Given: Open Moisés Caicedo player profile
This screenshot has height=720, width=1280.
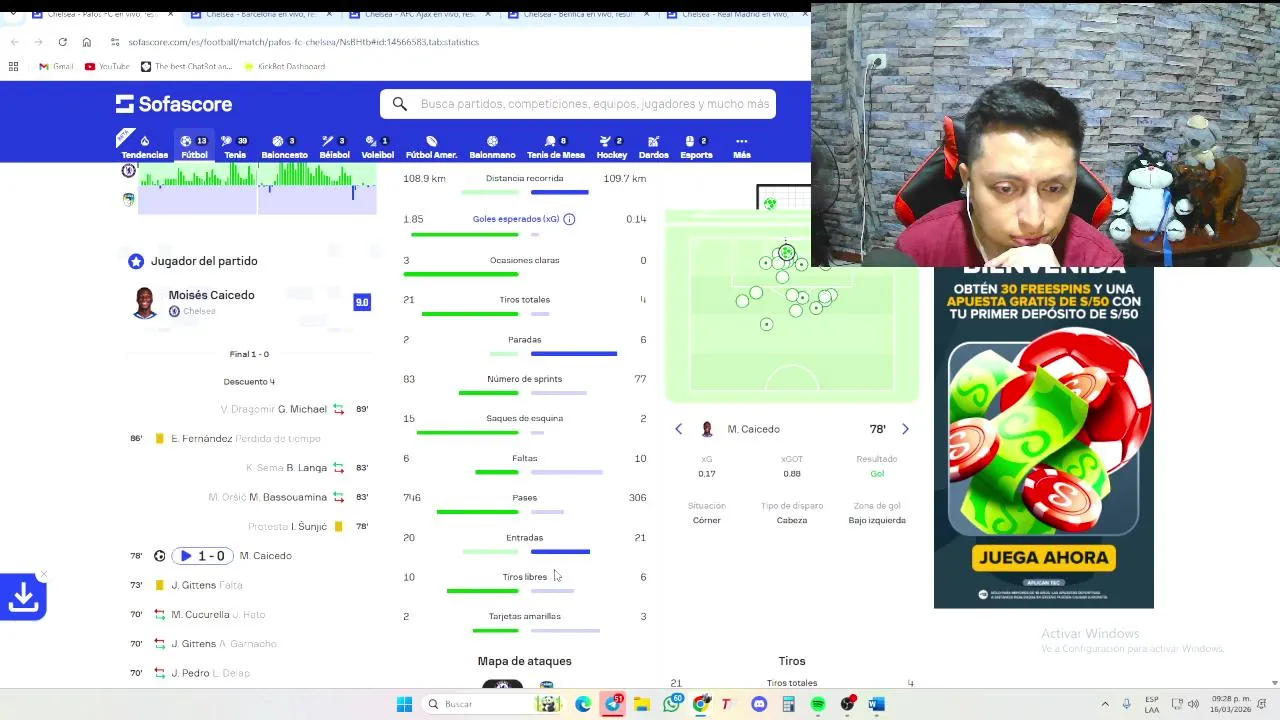Looking at the screenshot, I should [211, 295].
